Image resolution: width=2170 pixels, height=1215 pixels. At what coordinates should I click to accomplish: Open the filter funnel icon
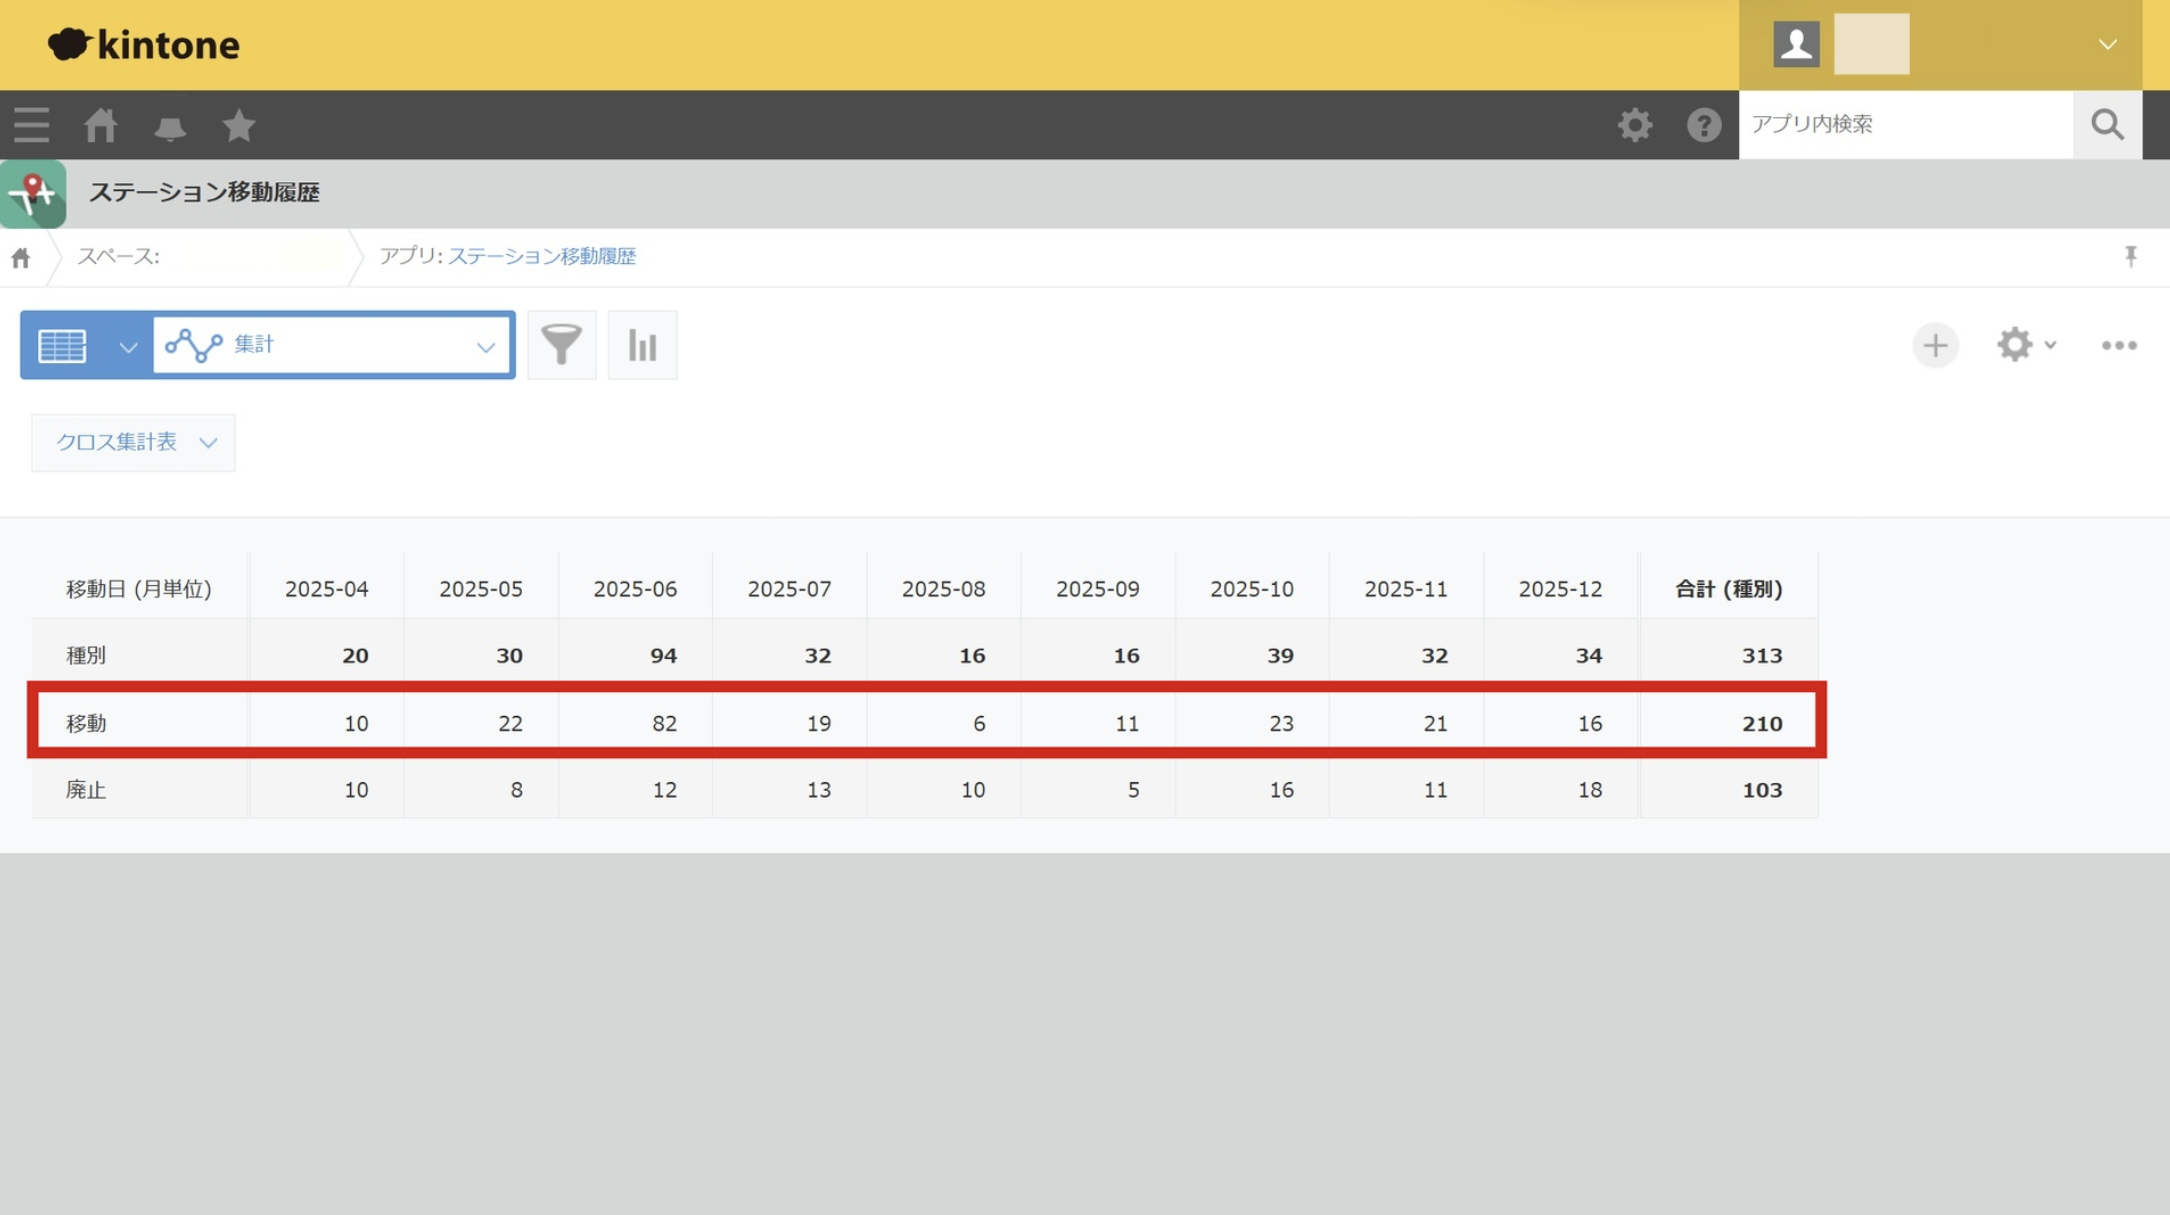coord(561,345)
